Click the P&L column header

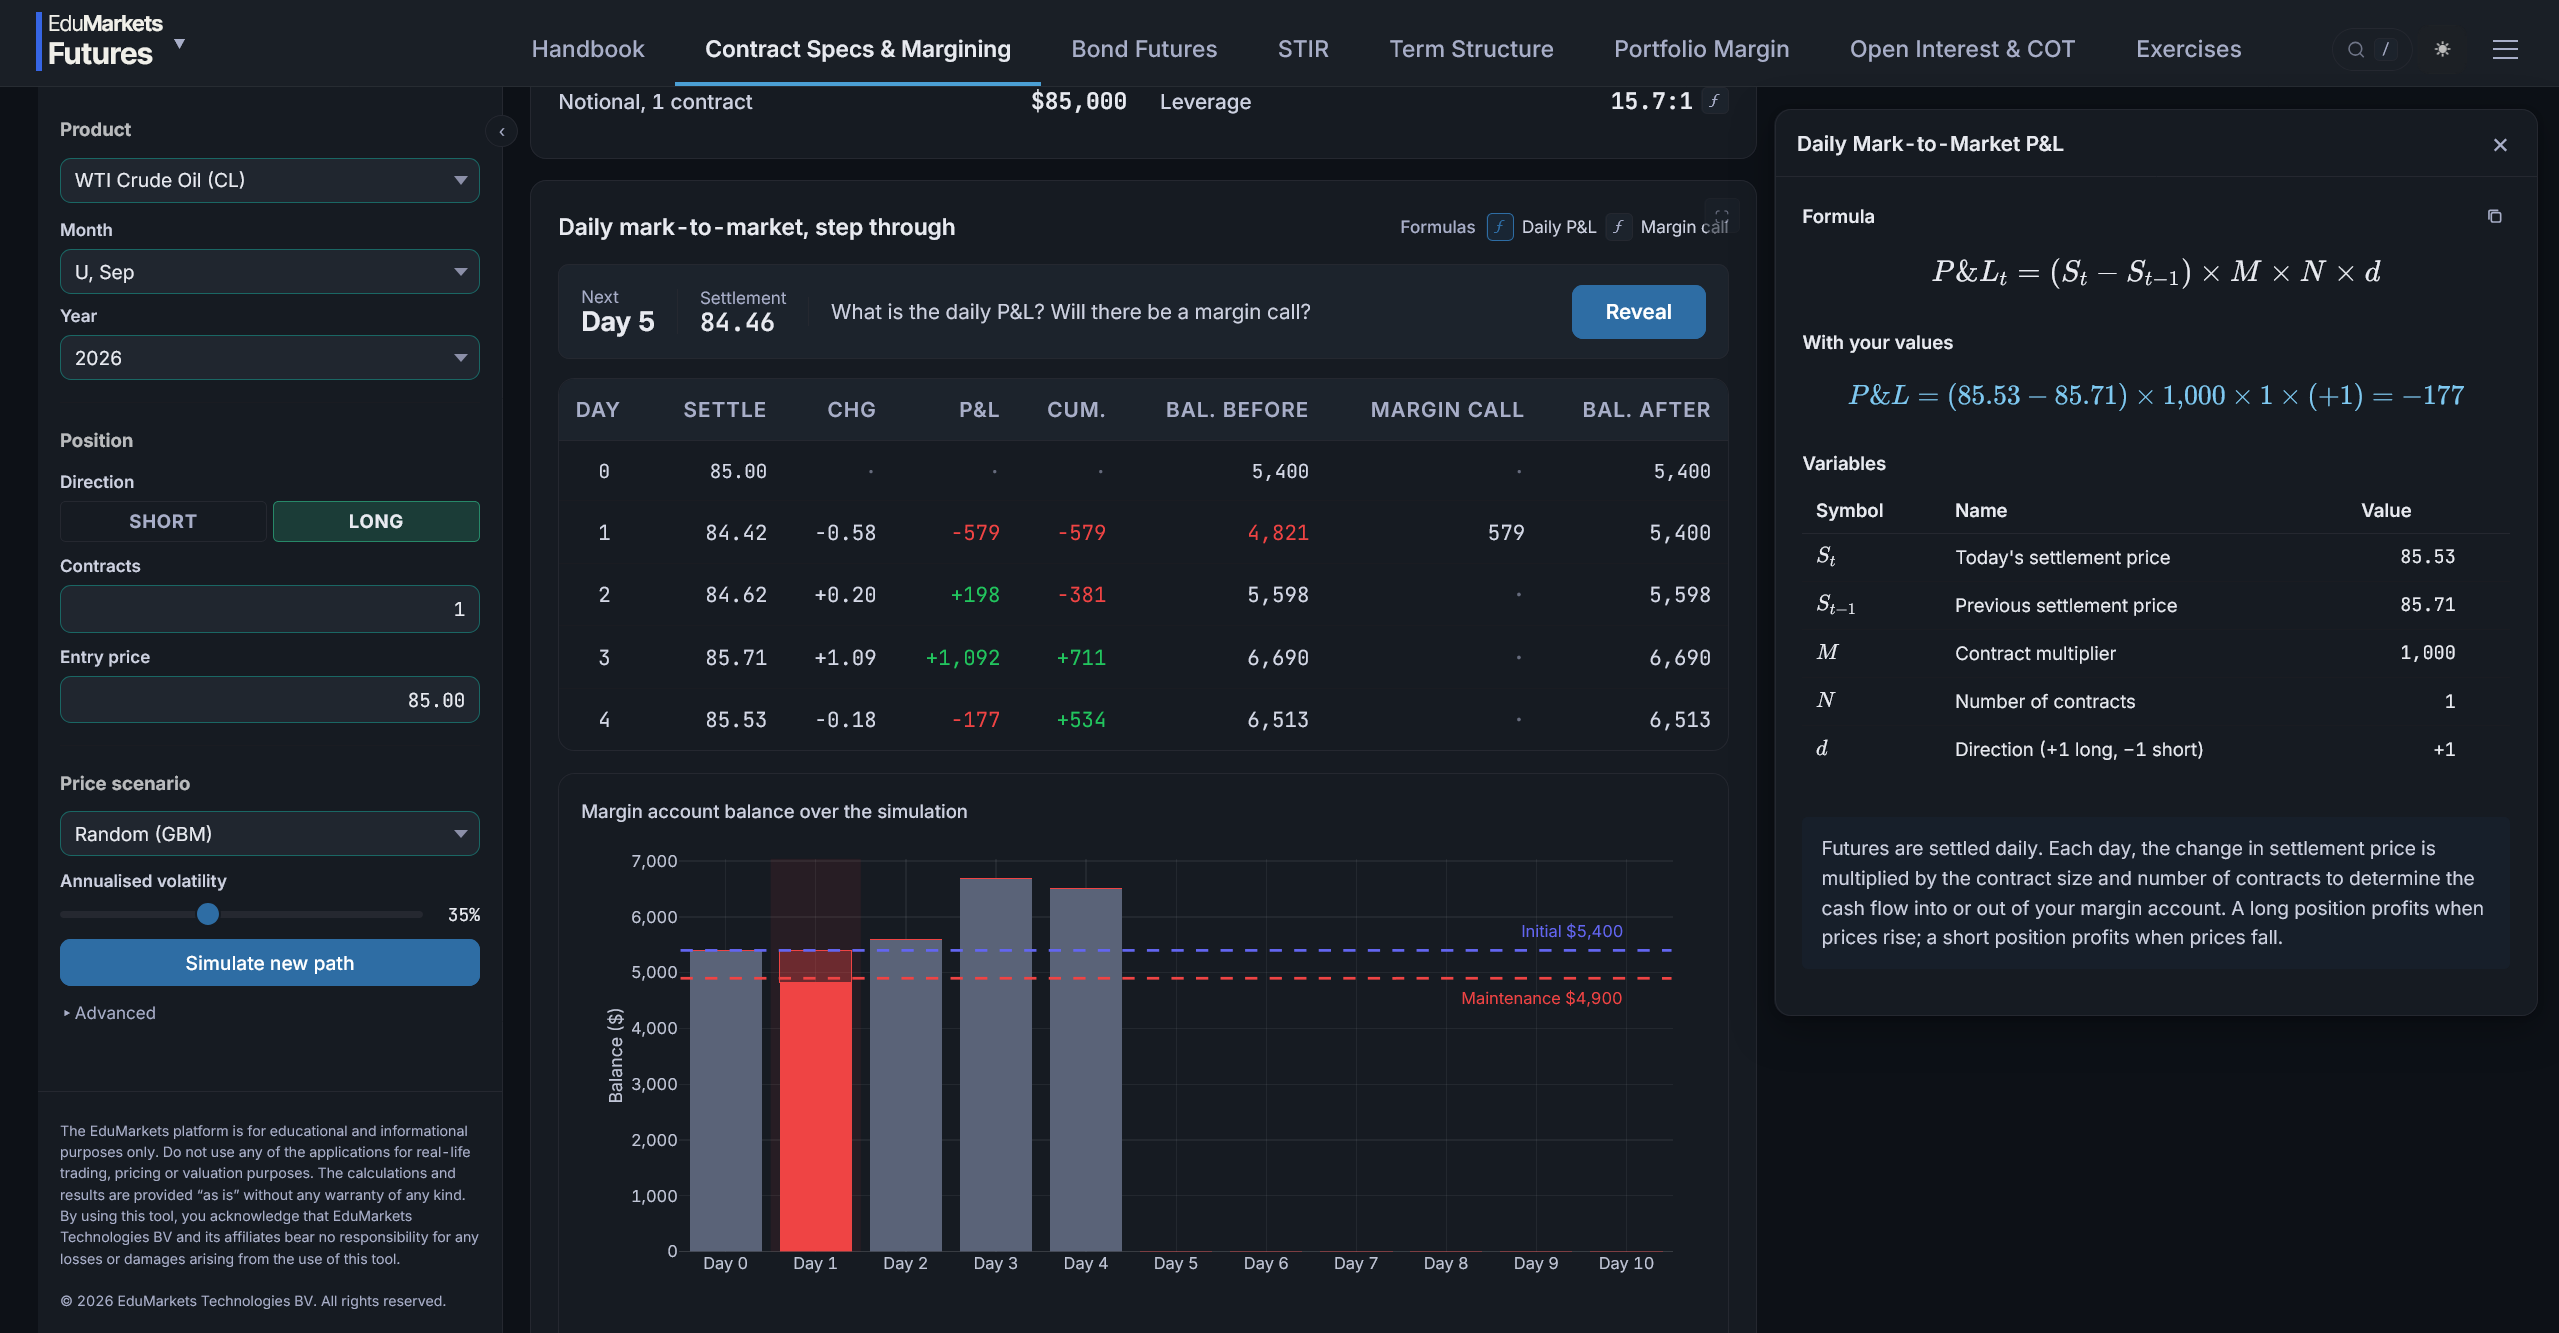click(979, 410)
